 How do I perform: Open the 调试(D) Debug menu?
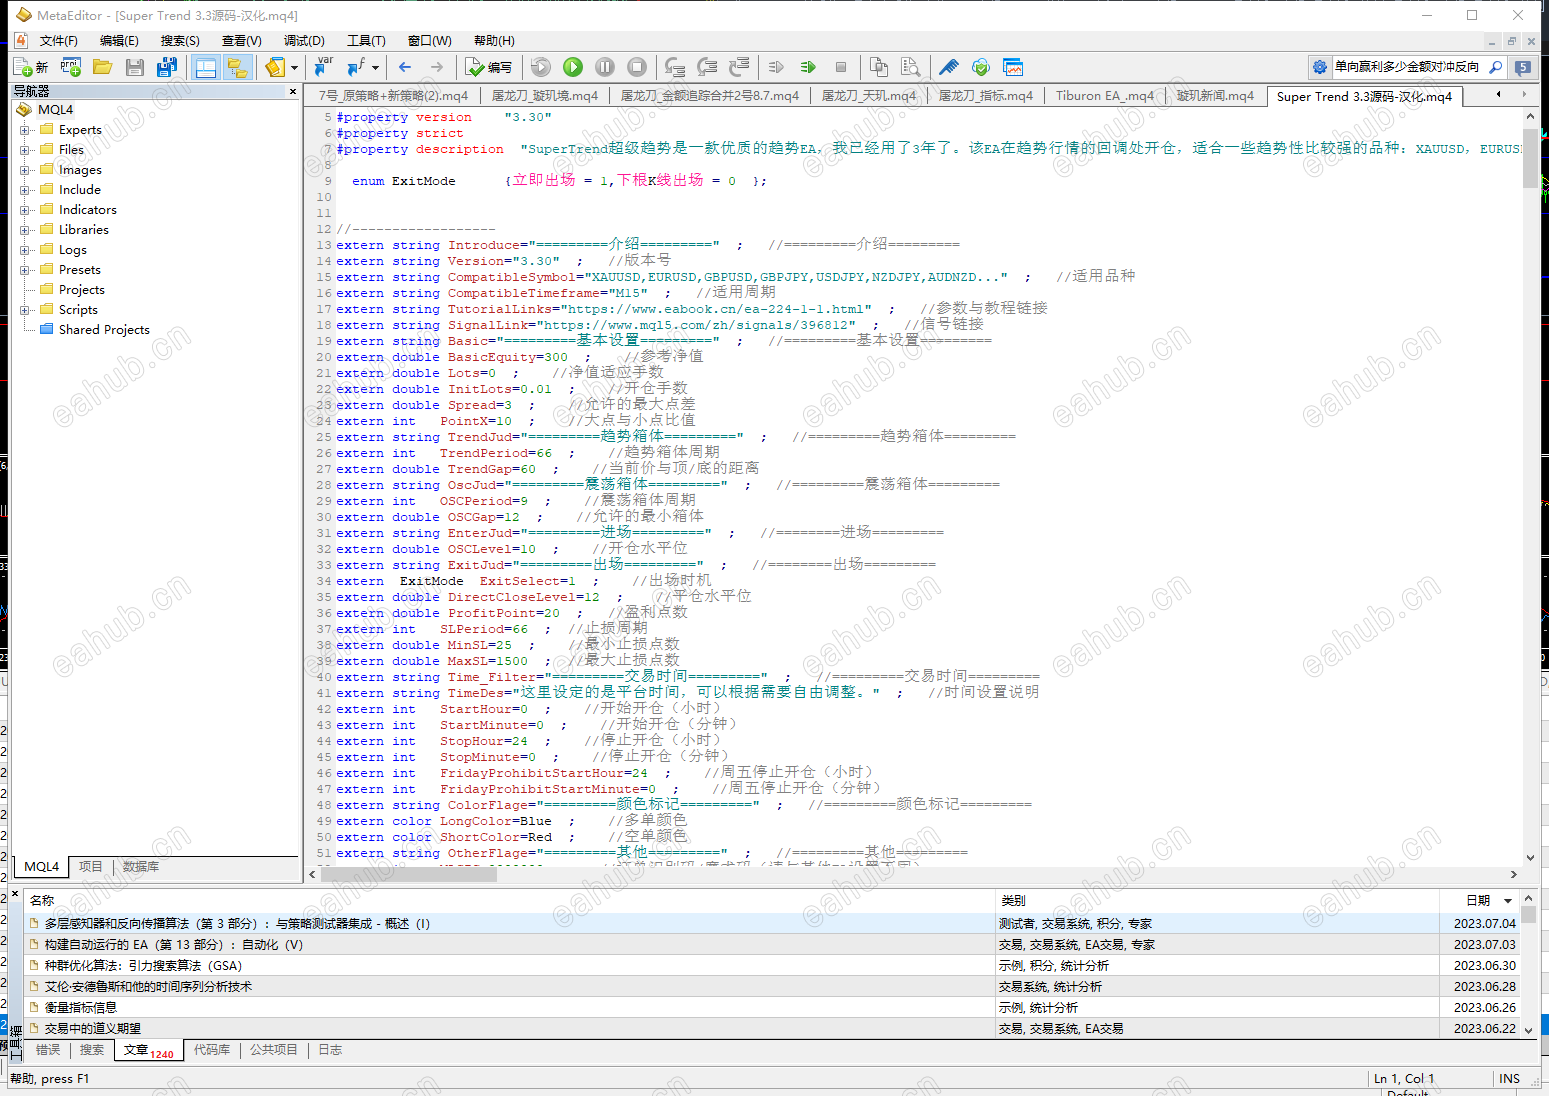[304, 41]
